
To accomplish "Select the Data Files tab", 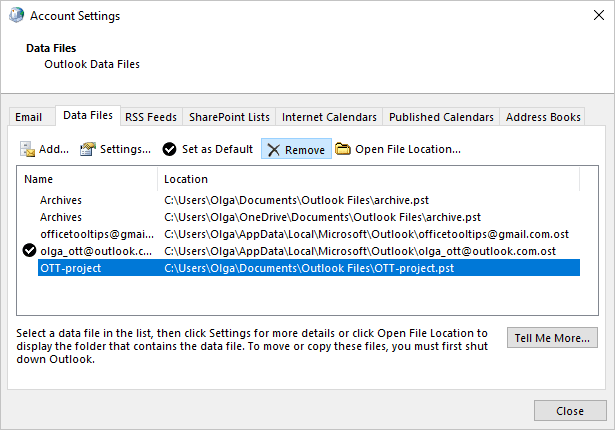I will pyautogui.click(x=88, y=115).
